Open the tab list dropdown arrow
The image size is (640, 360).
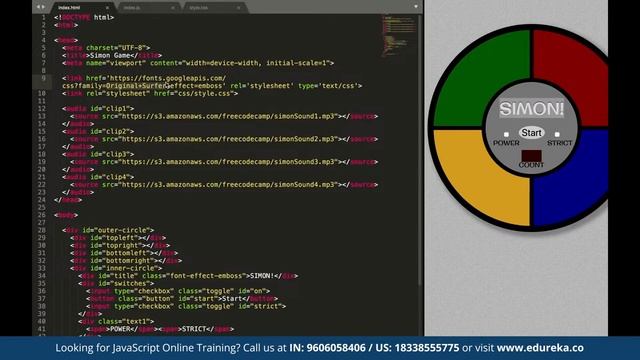[x=416, y=7]
